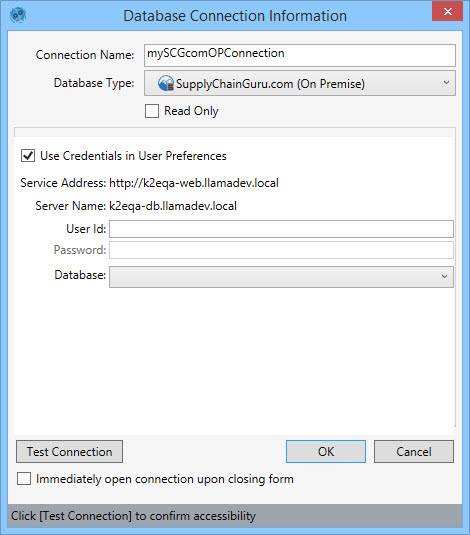Confirm with the OK button
The height and width of the screenshot is (535, 470).
326,451
